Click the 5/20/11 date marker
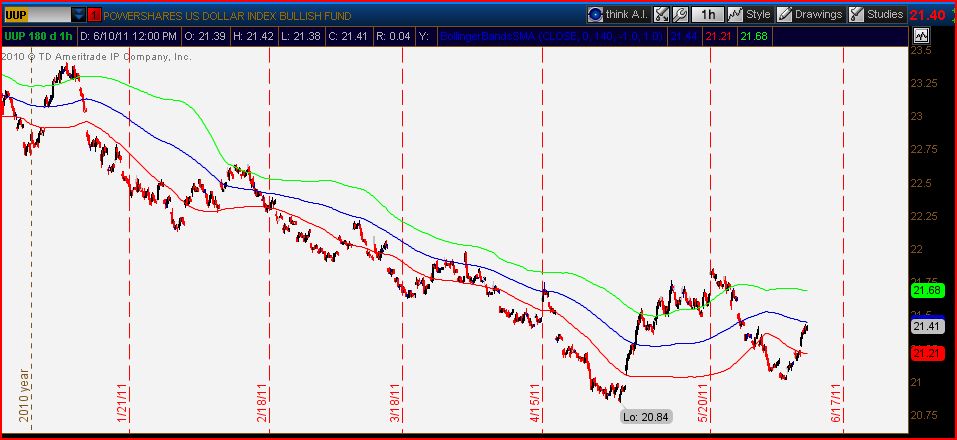The width and height of the screenshot is (957, 440). point(702,402)
